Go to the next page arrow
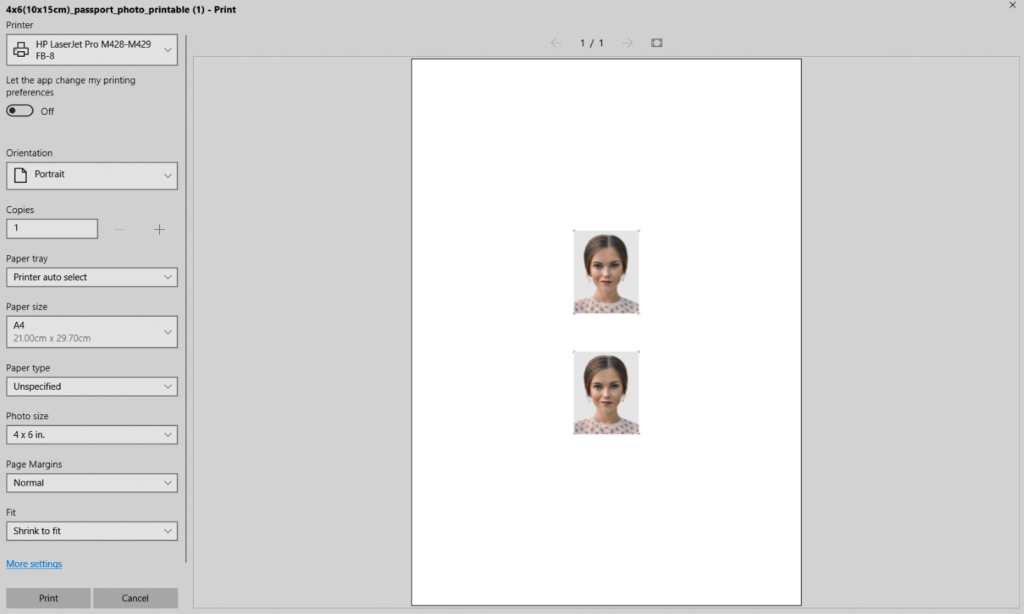 click(x=627, y=43)
